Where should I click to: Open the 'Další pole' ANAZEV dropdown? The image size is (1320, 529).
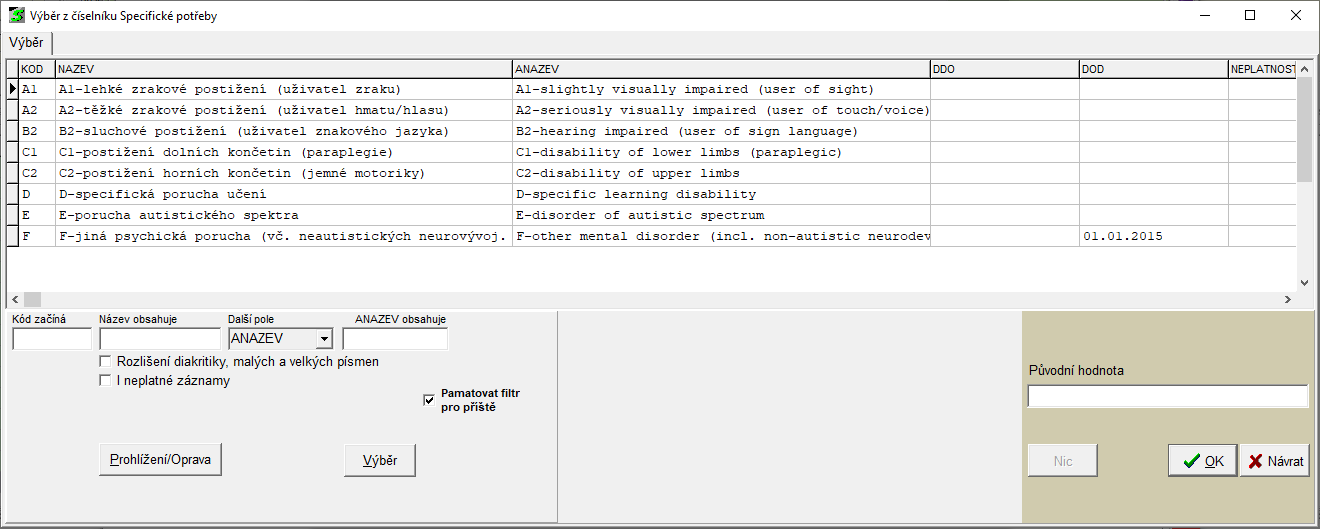(323, 339)
